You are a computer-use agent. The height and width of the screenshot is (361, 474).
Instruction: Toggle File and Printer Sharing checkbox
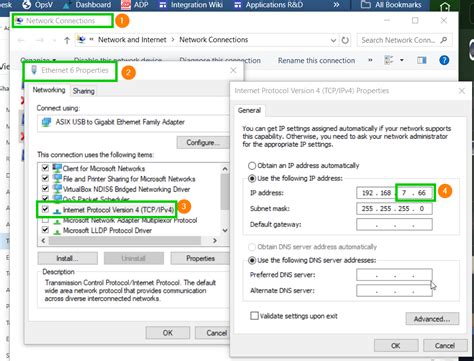click(45, 178)
